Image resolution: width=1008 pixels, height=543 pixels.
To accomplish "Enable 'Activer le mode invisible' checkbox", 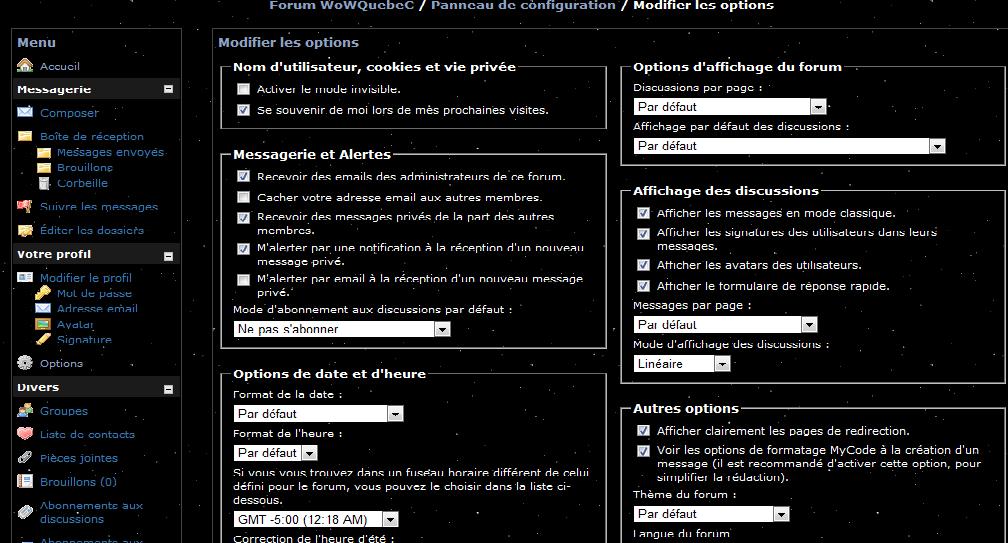I will (243, 89).
